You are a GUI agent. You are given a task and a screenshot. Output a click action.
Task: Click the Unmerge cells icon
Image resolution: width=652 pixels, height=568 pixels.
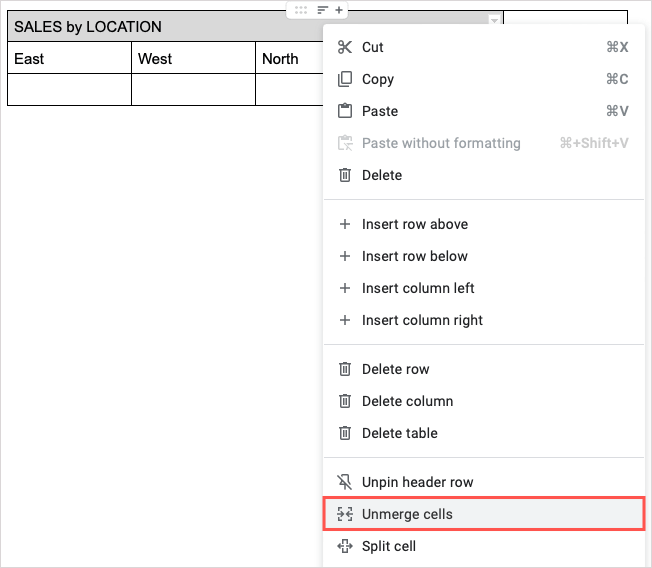click(345, 514)
